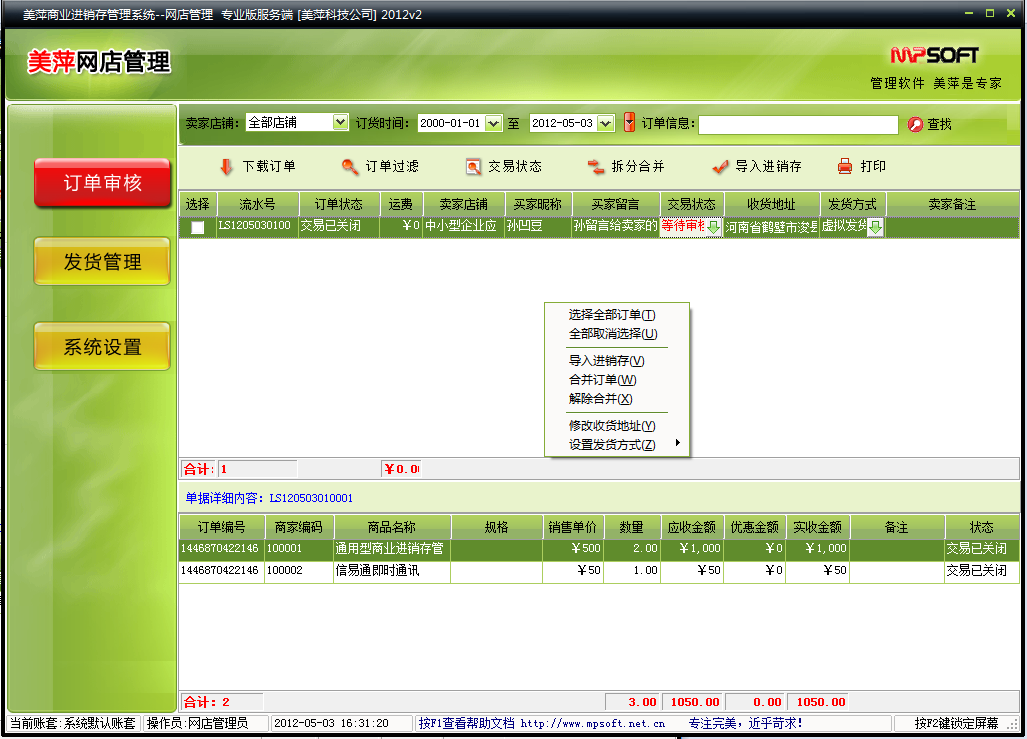Click the Search (查找) icon button
1027x739 pixels.
click(916, 125)
